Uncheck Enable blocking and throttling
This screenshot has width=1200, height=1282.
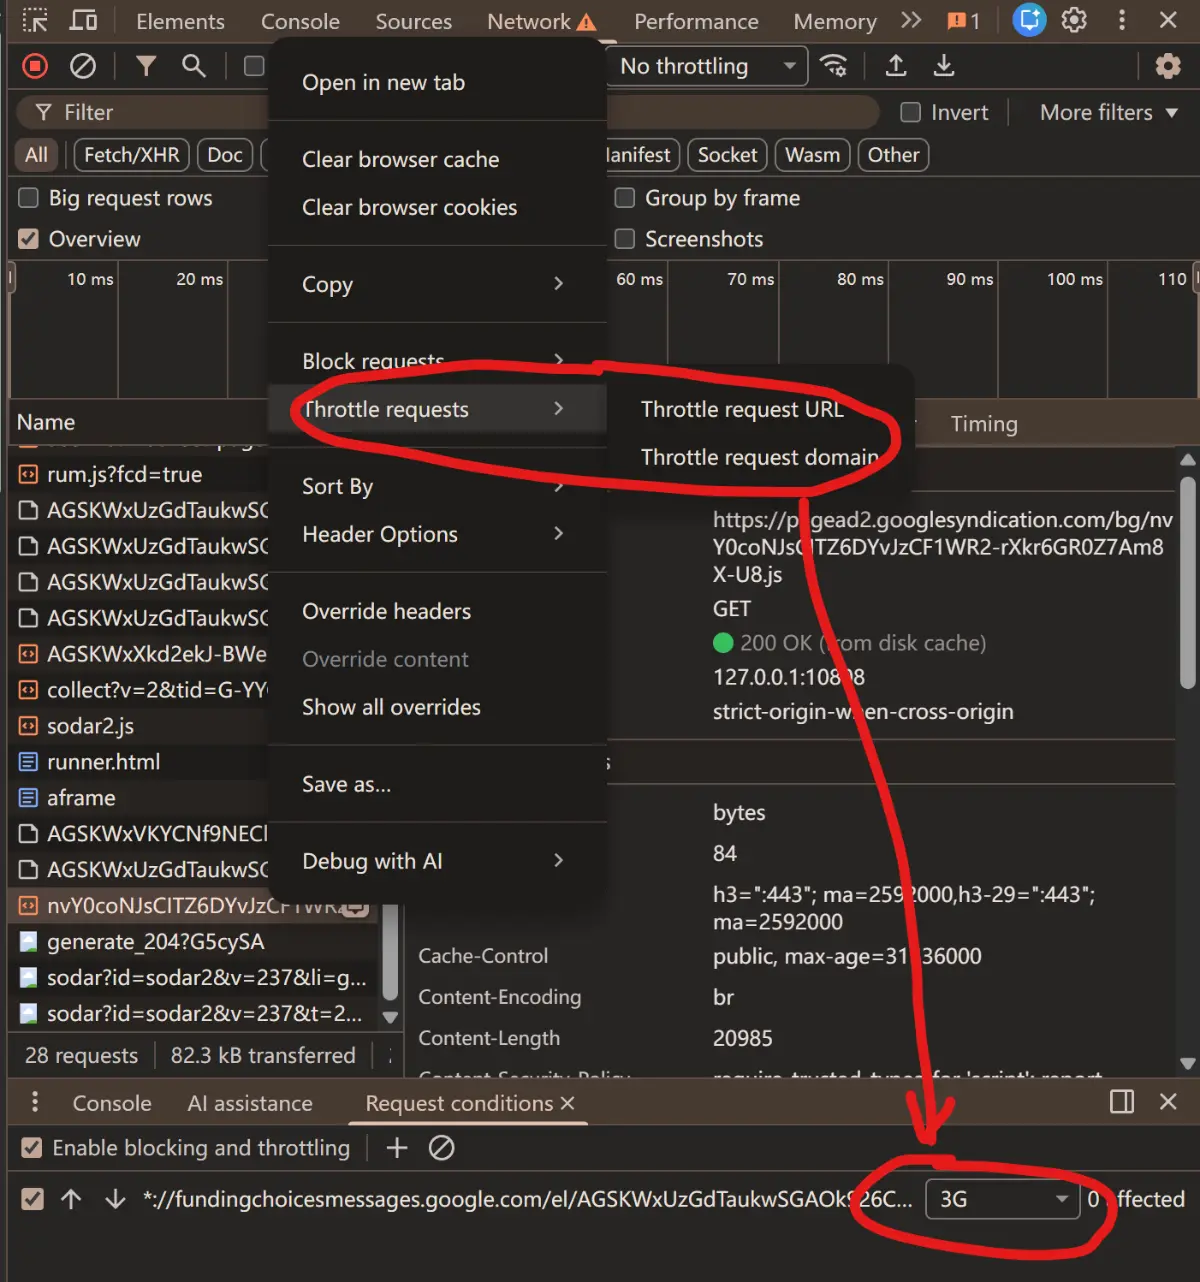[32, 1148]
